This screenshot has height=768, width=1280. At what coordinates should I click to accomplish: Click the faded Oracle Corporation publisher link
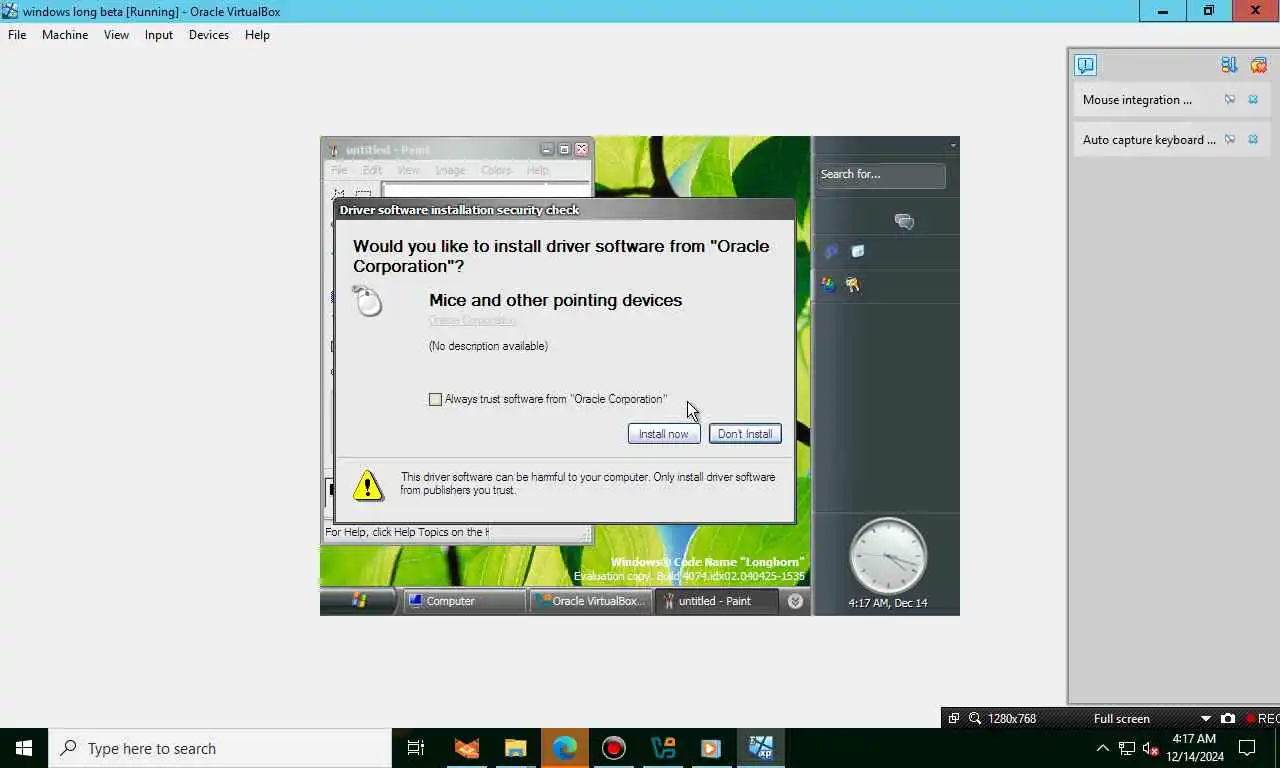click(x=473, y=321)
